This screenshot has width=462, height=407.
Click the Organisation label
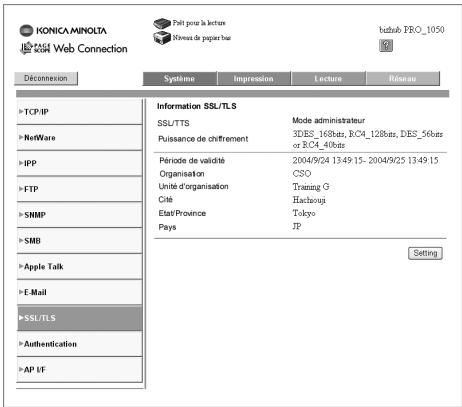point(182,174)
